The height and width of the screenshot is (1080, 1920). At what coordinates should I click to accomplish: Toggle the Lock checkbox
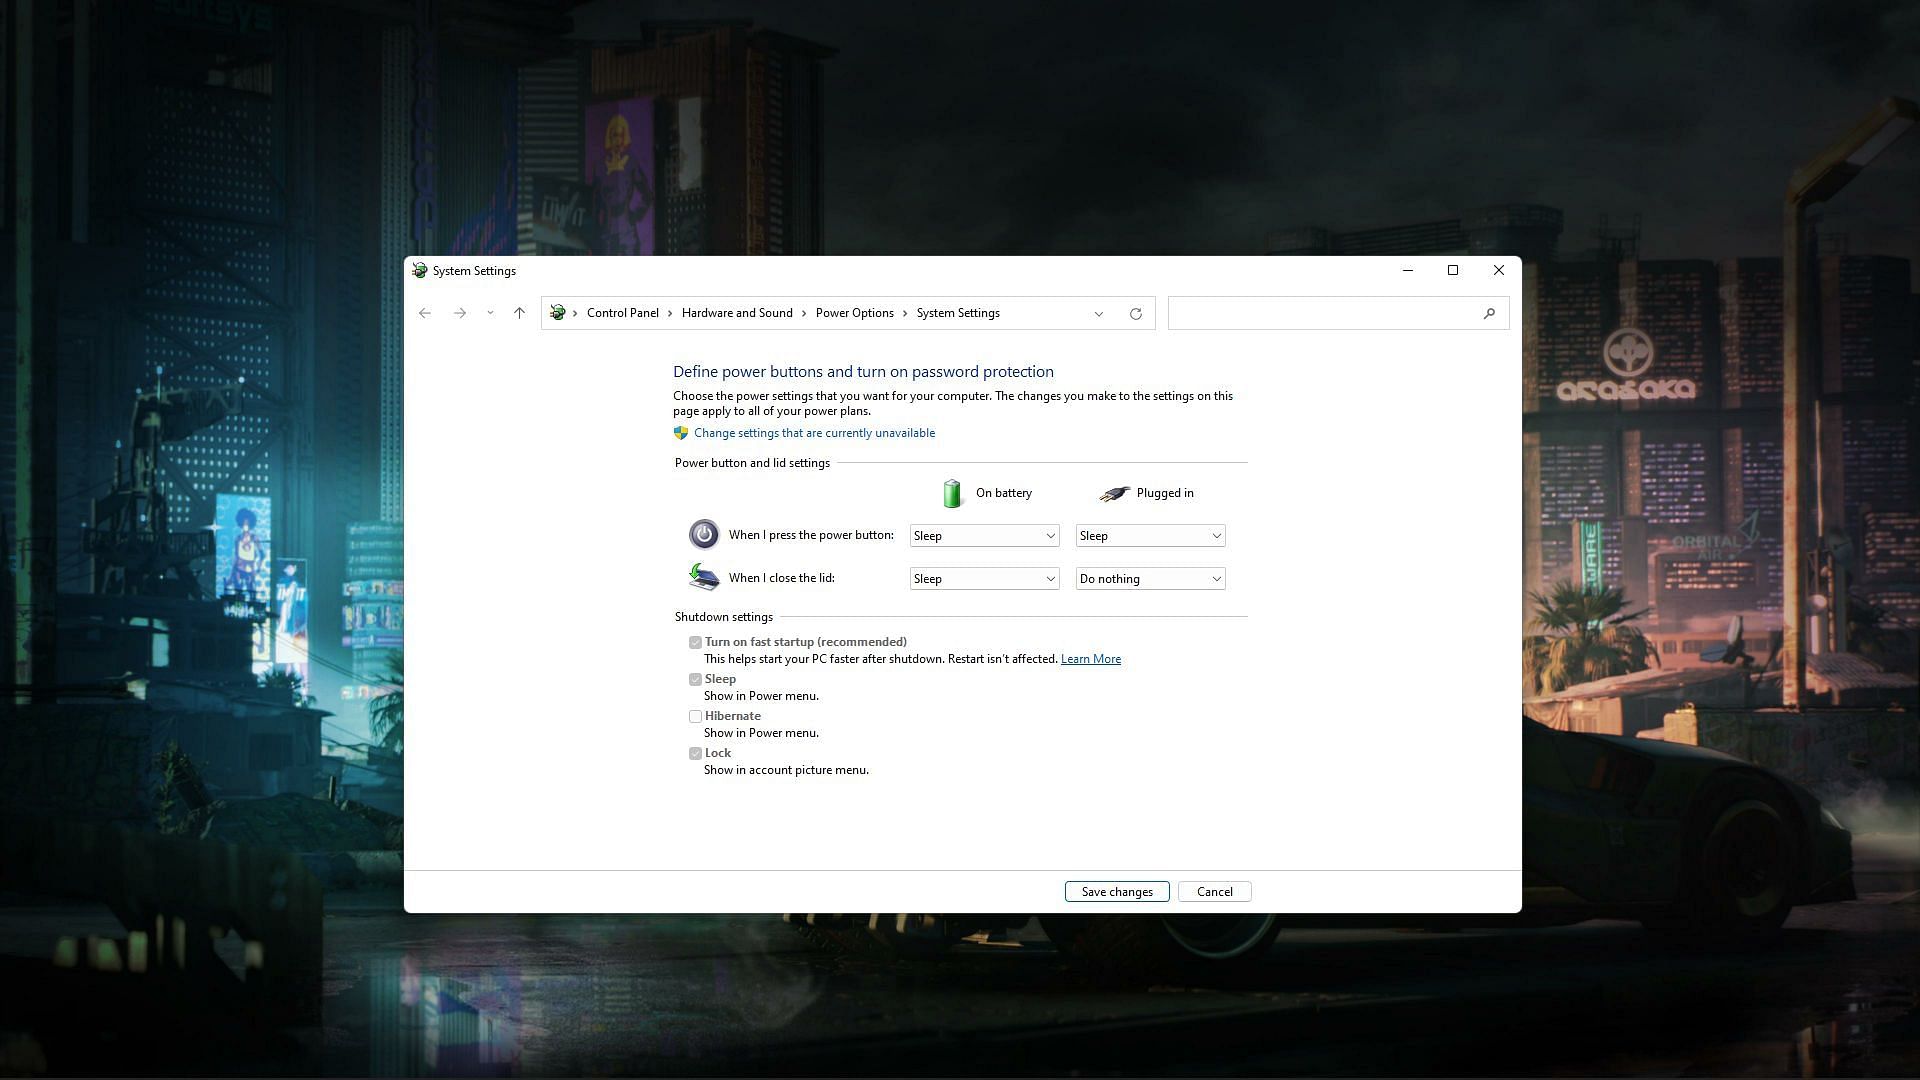[x=695, y=753]
